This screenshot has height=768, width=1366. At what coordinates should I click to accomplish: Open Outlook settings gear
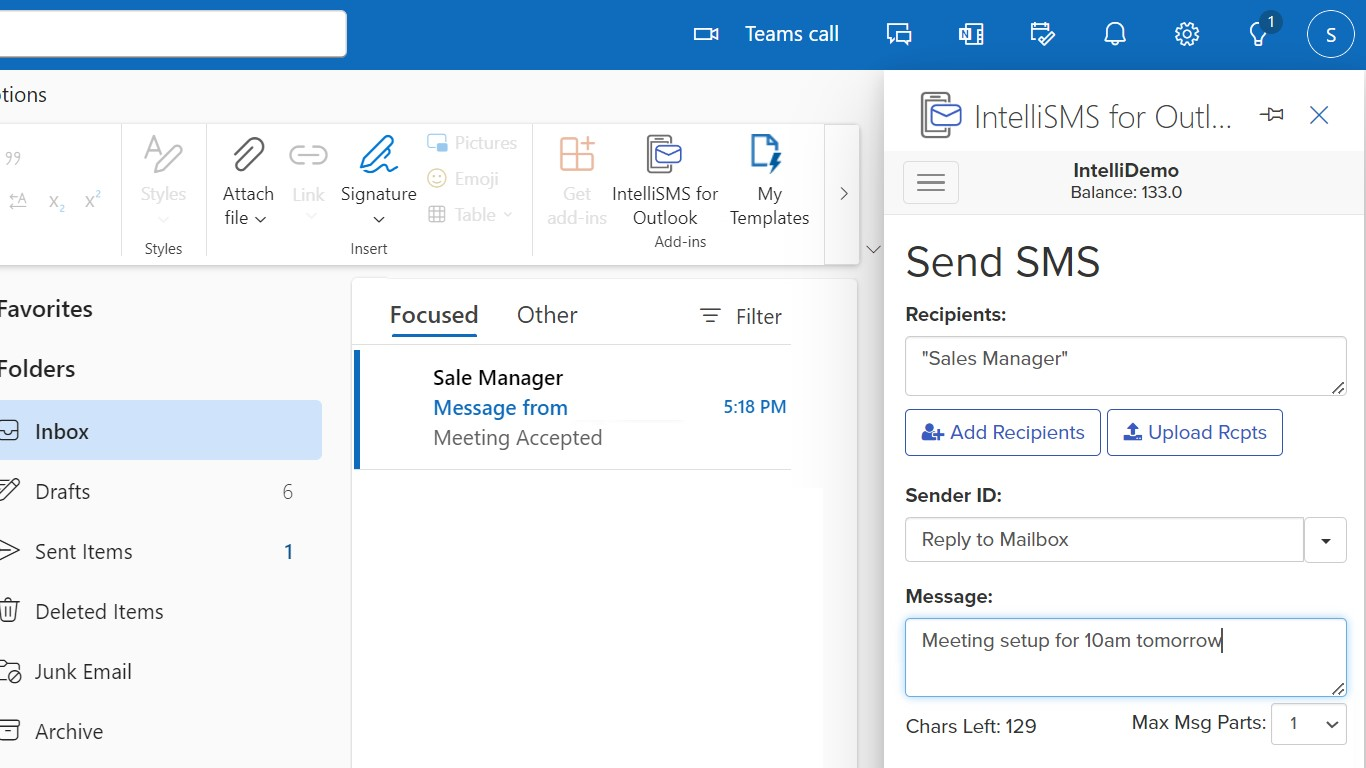tap(1186, 33)
